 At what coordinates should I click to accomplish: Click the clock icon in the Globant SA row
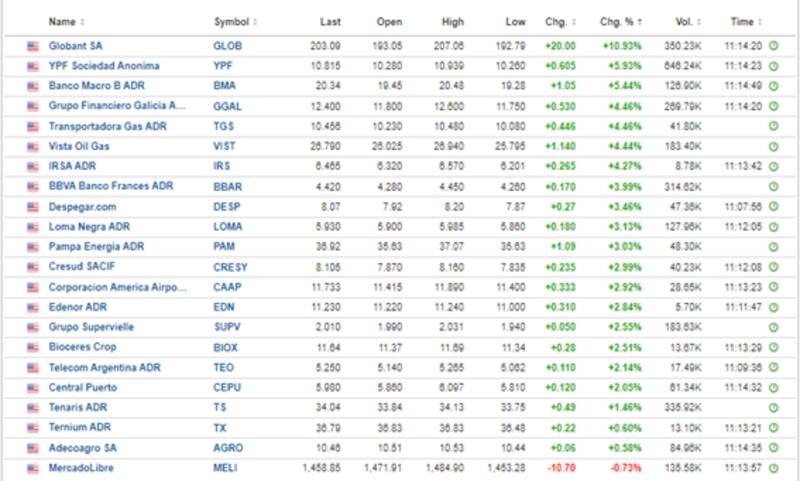[773, 46]
